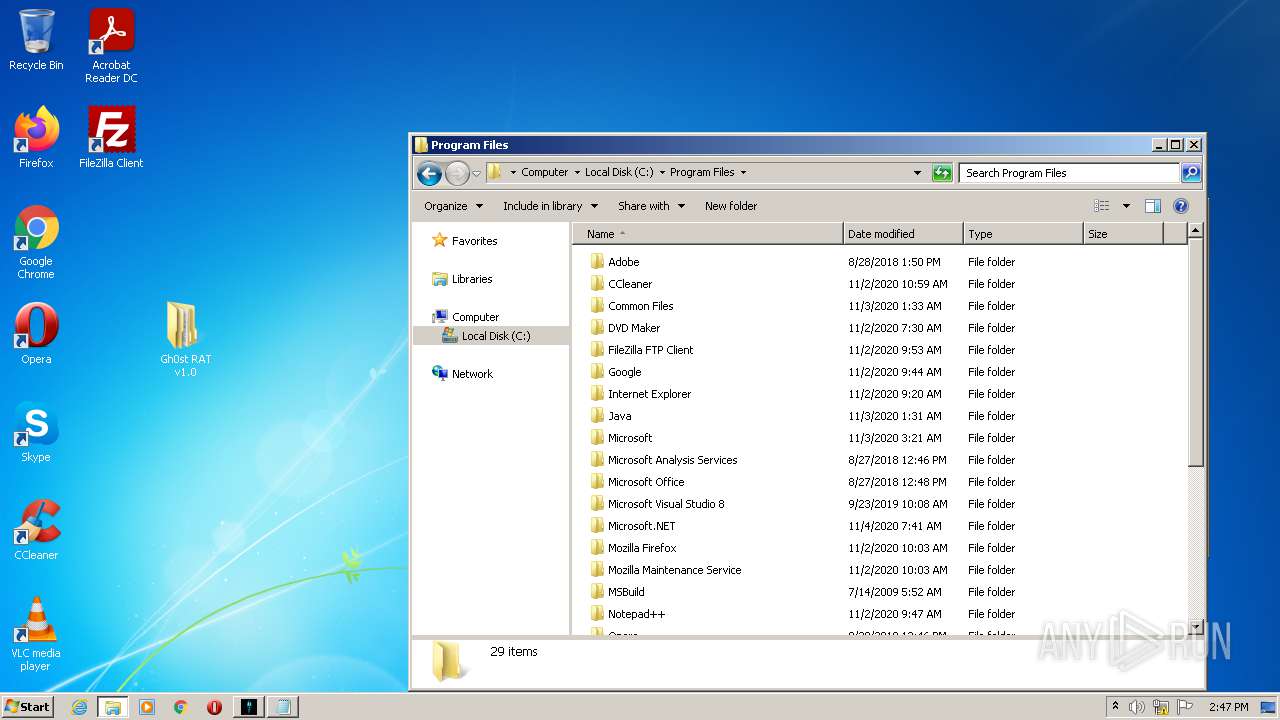Launch Acrobat Reader DC from the desktop

point(111,46)
